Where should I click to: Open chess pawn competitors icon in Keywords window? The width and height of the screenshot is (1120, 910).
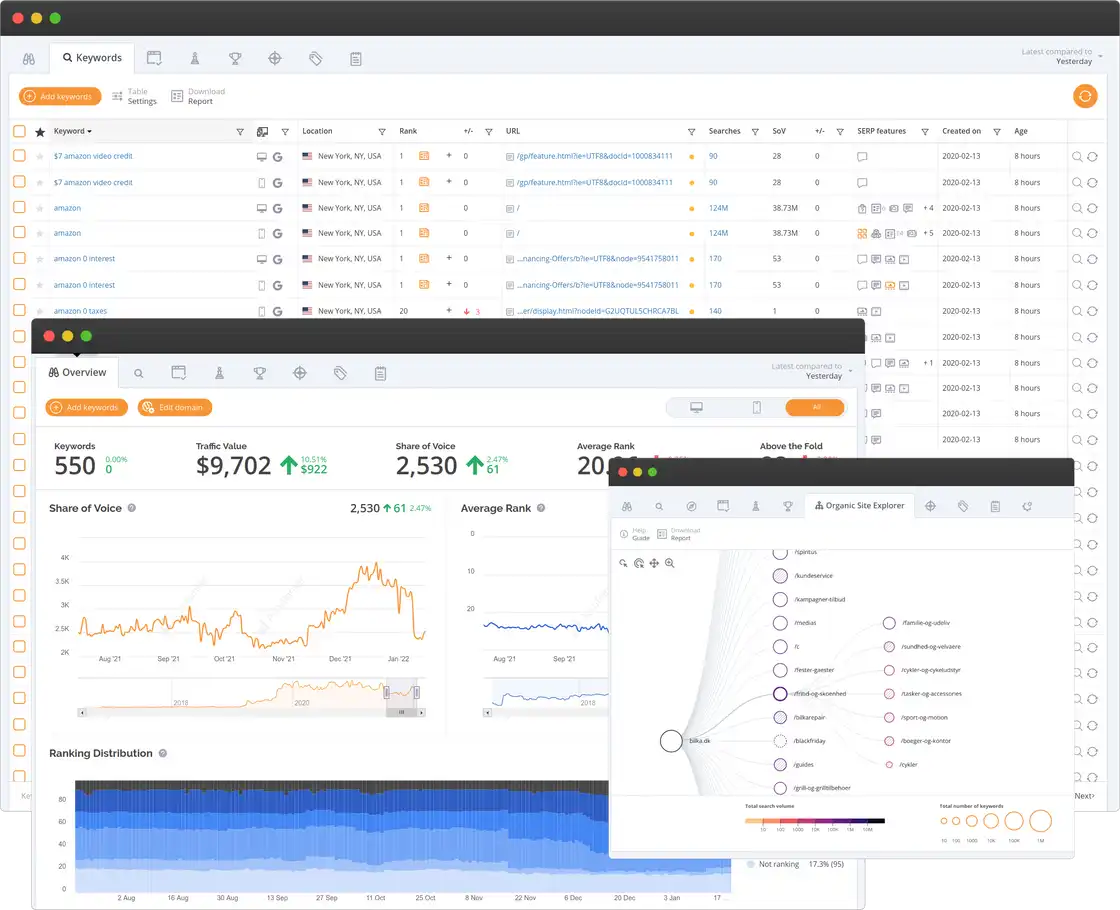pyautogui.click(x=195, y=59)
